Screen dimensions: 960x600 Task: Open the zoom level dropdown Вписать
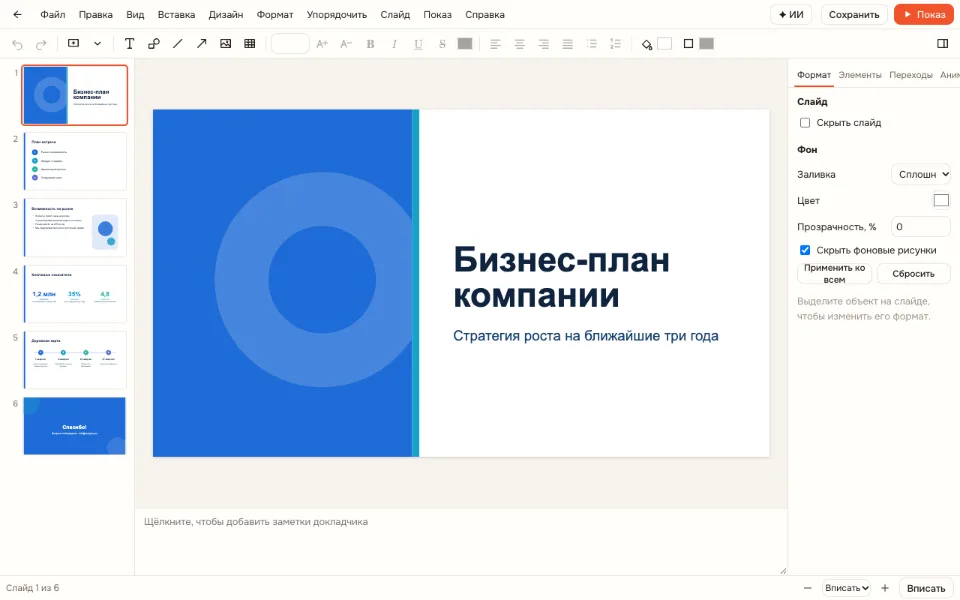pos(847,588)
